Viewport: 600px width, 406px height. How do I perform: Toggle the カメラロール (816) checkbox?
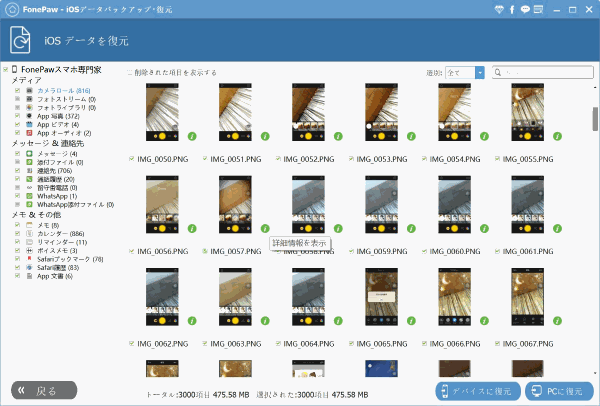(x=17, y=90)
